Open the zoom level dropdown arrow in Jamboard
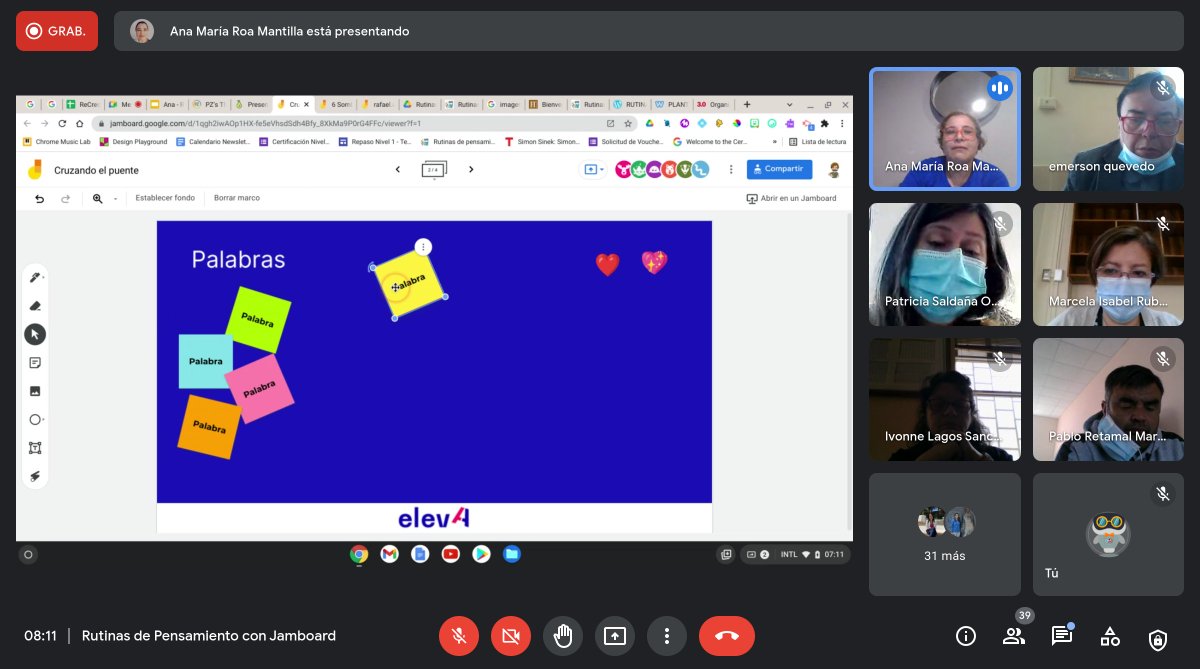This screenshot has height=669, width=1200. [x=115, y=199]
